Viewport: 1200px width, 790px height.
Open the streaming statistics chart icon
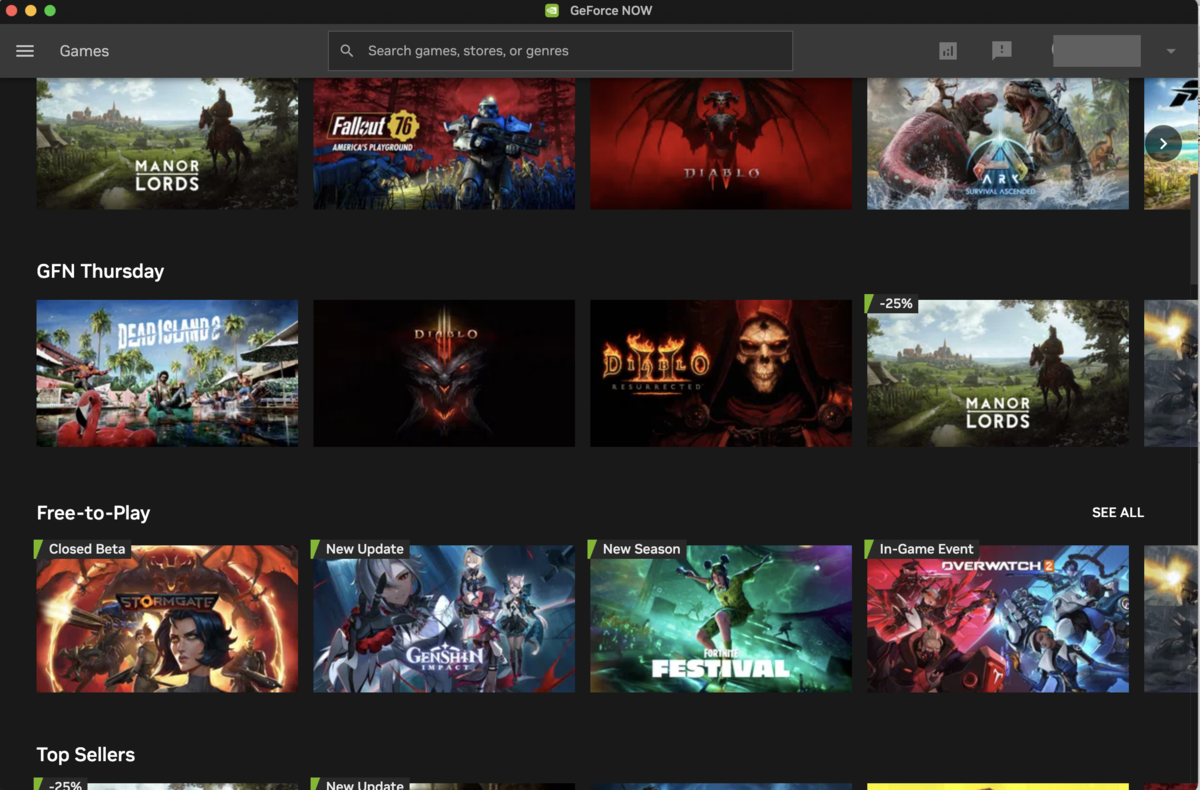point(948,51)
